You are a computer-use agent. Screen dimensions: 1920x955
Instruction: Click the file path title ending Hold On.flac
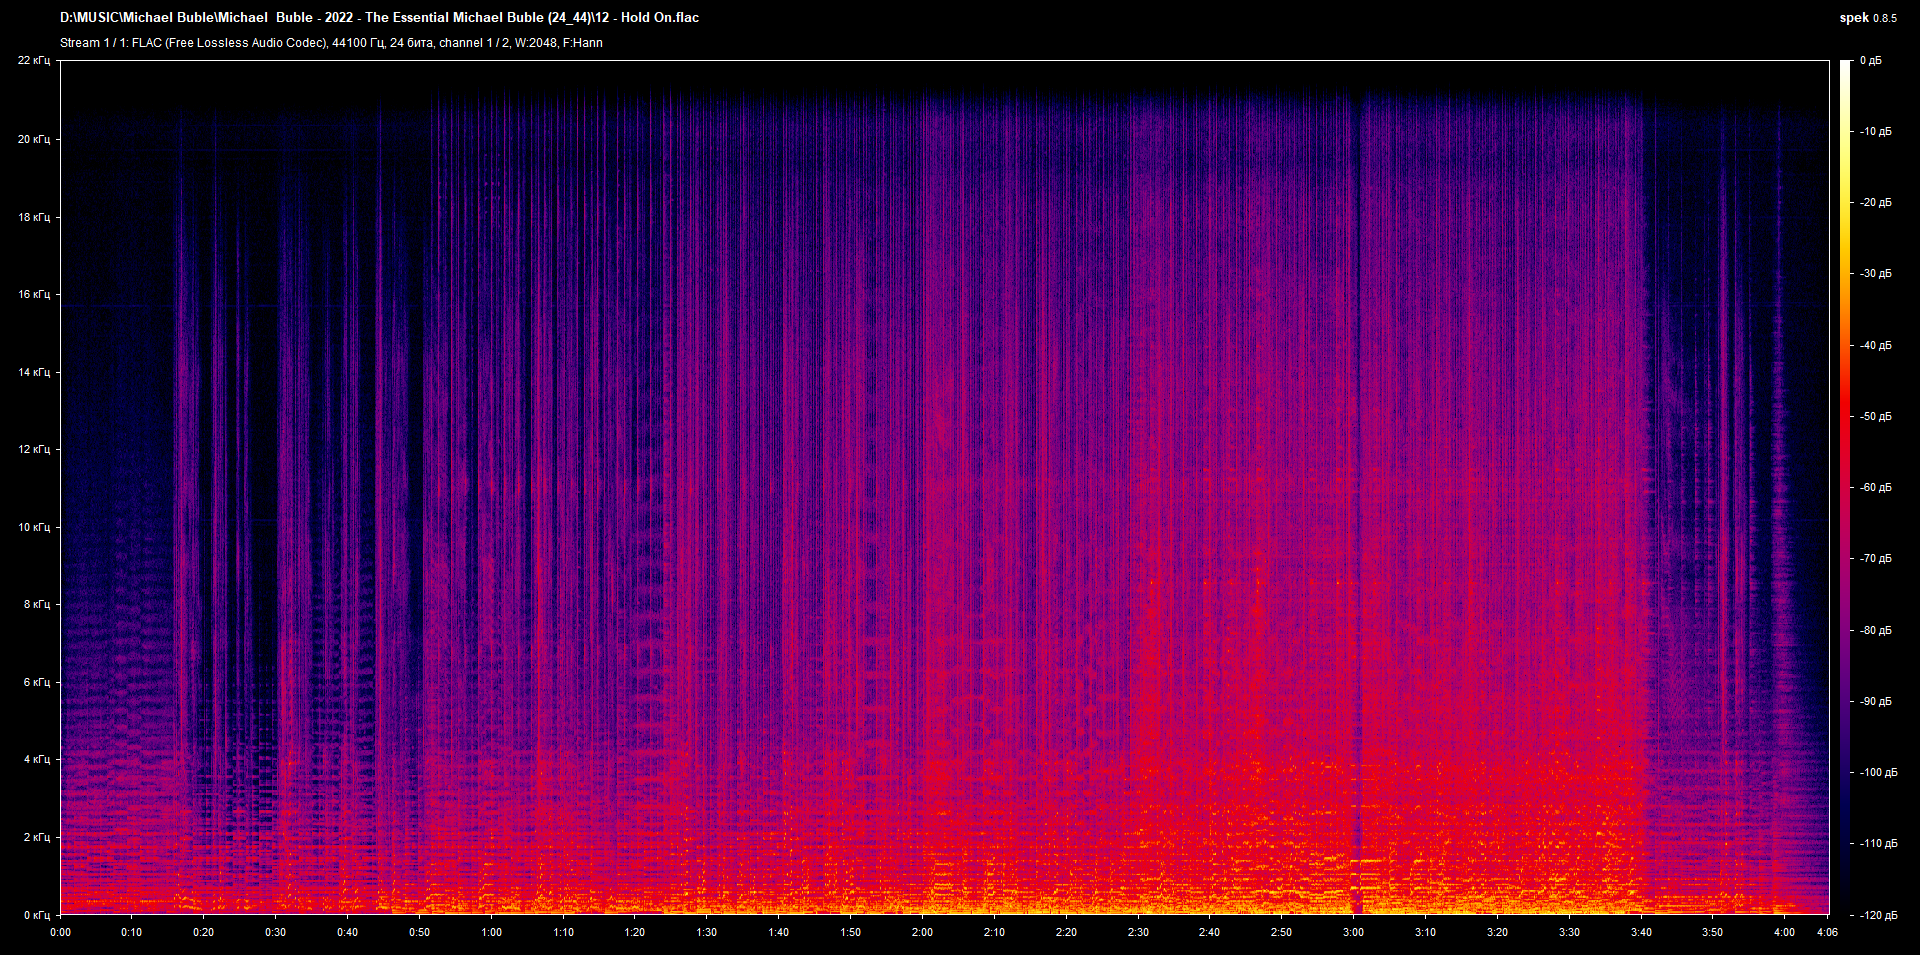(379, 18)
